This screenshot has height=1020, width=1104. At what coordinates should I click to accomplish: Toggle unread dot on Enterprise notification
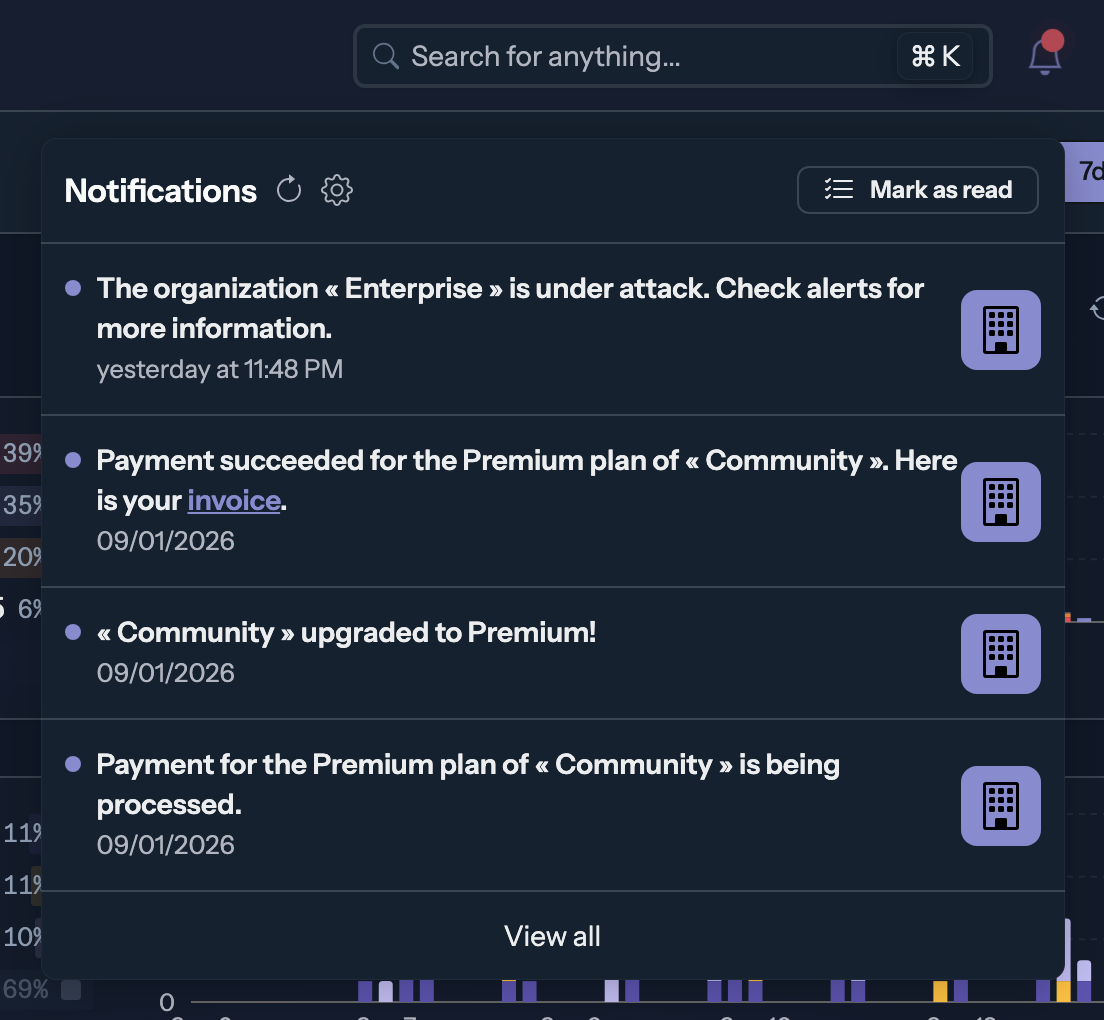73,288
